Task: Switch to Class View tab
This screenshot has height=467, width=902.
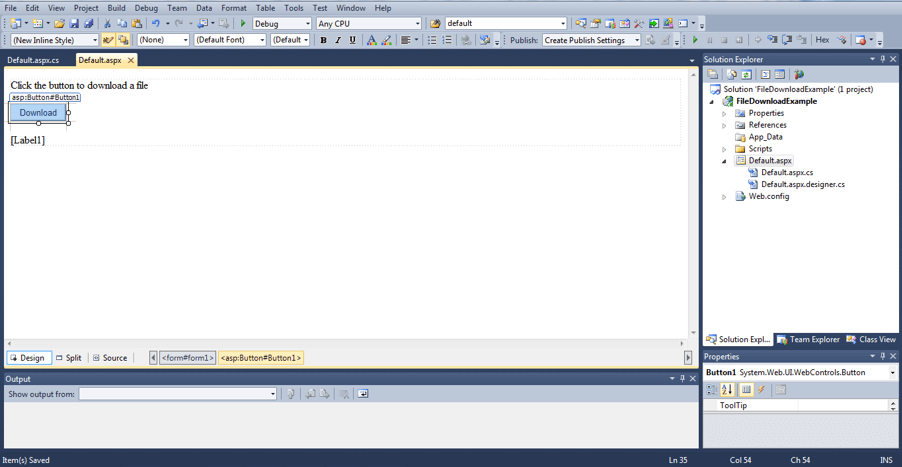Action: [871, 339]
